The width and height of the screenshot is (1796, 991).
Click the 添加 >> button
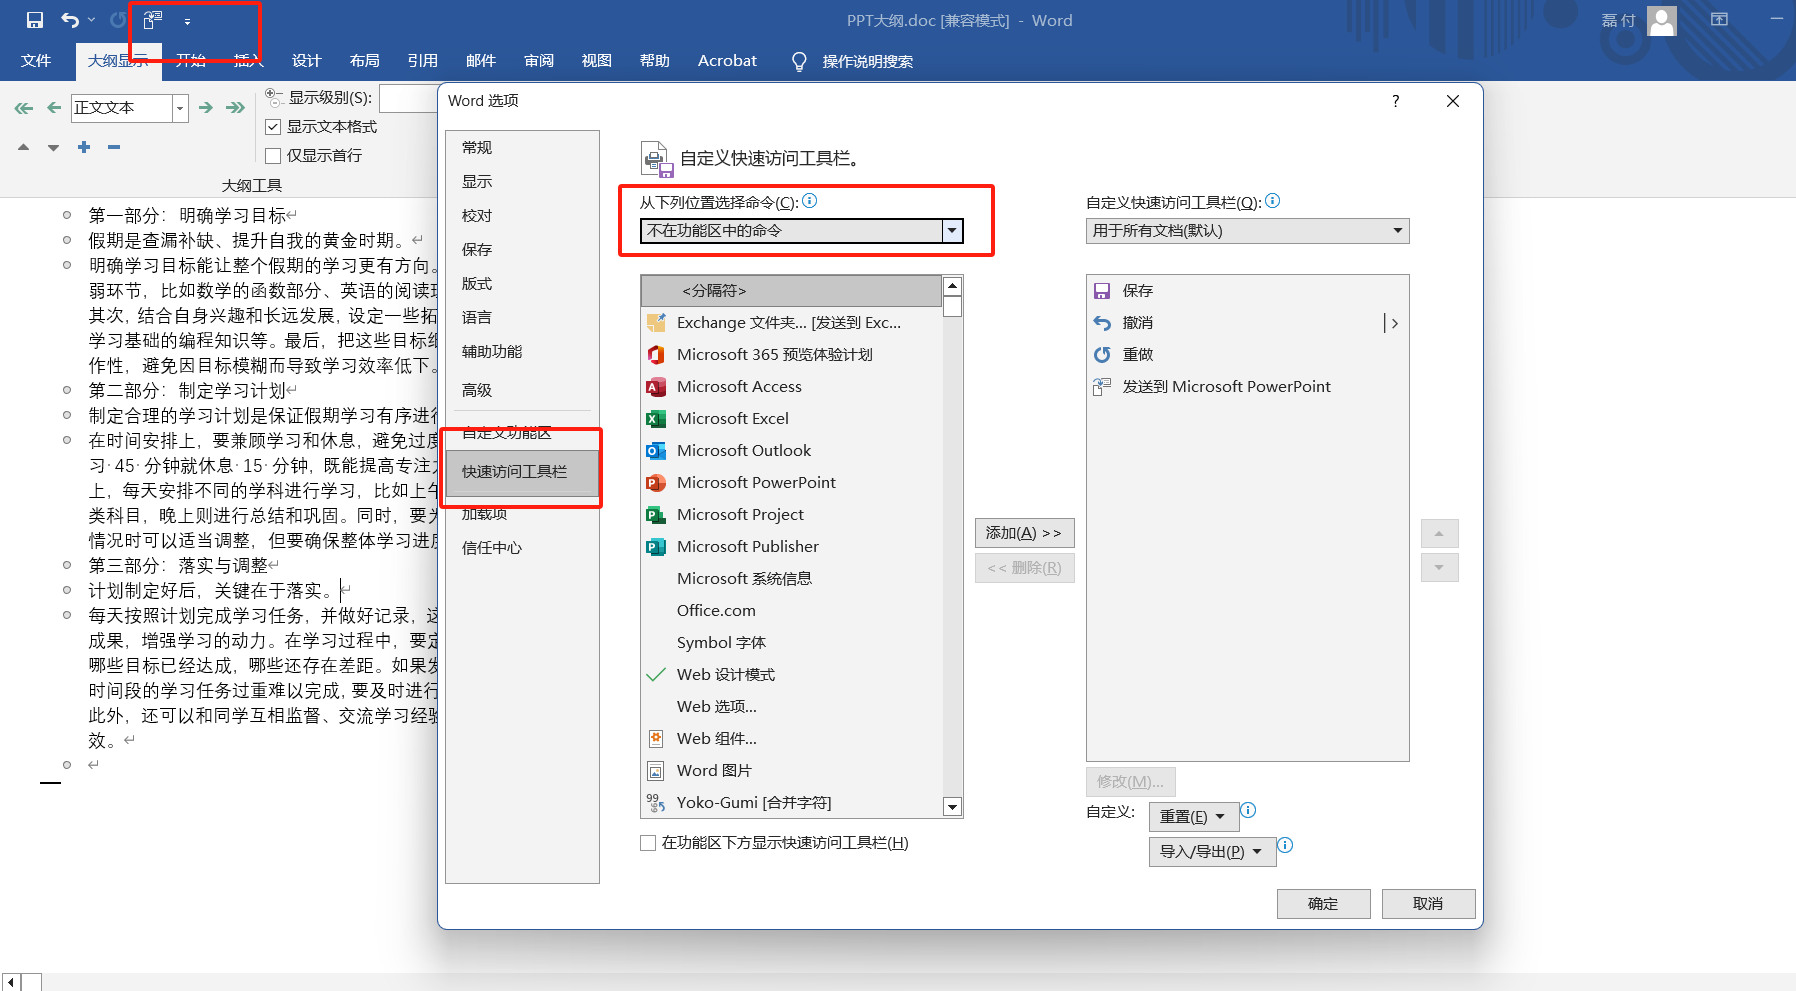point(1024,533)
